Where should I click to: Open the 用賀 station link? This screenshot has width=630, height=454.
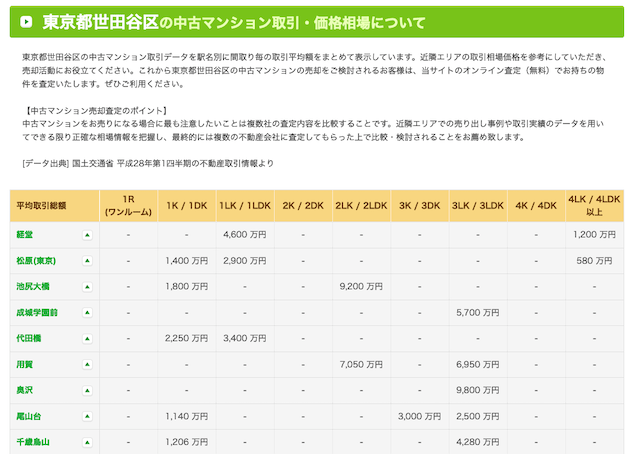coord(25,364)
